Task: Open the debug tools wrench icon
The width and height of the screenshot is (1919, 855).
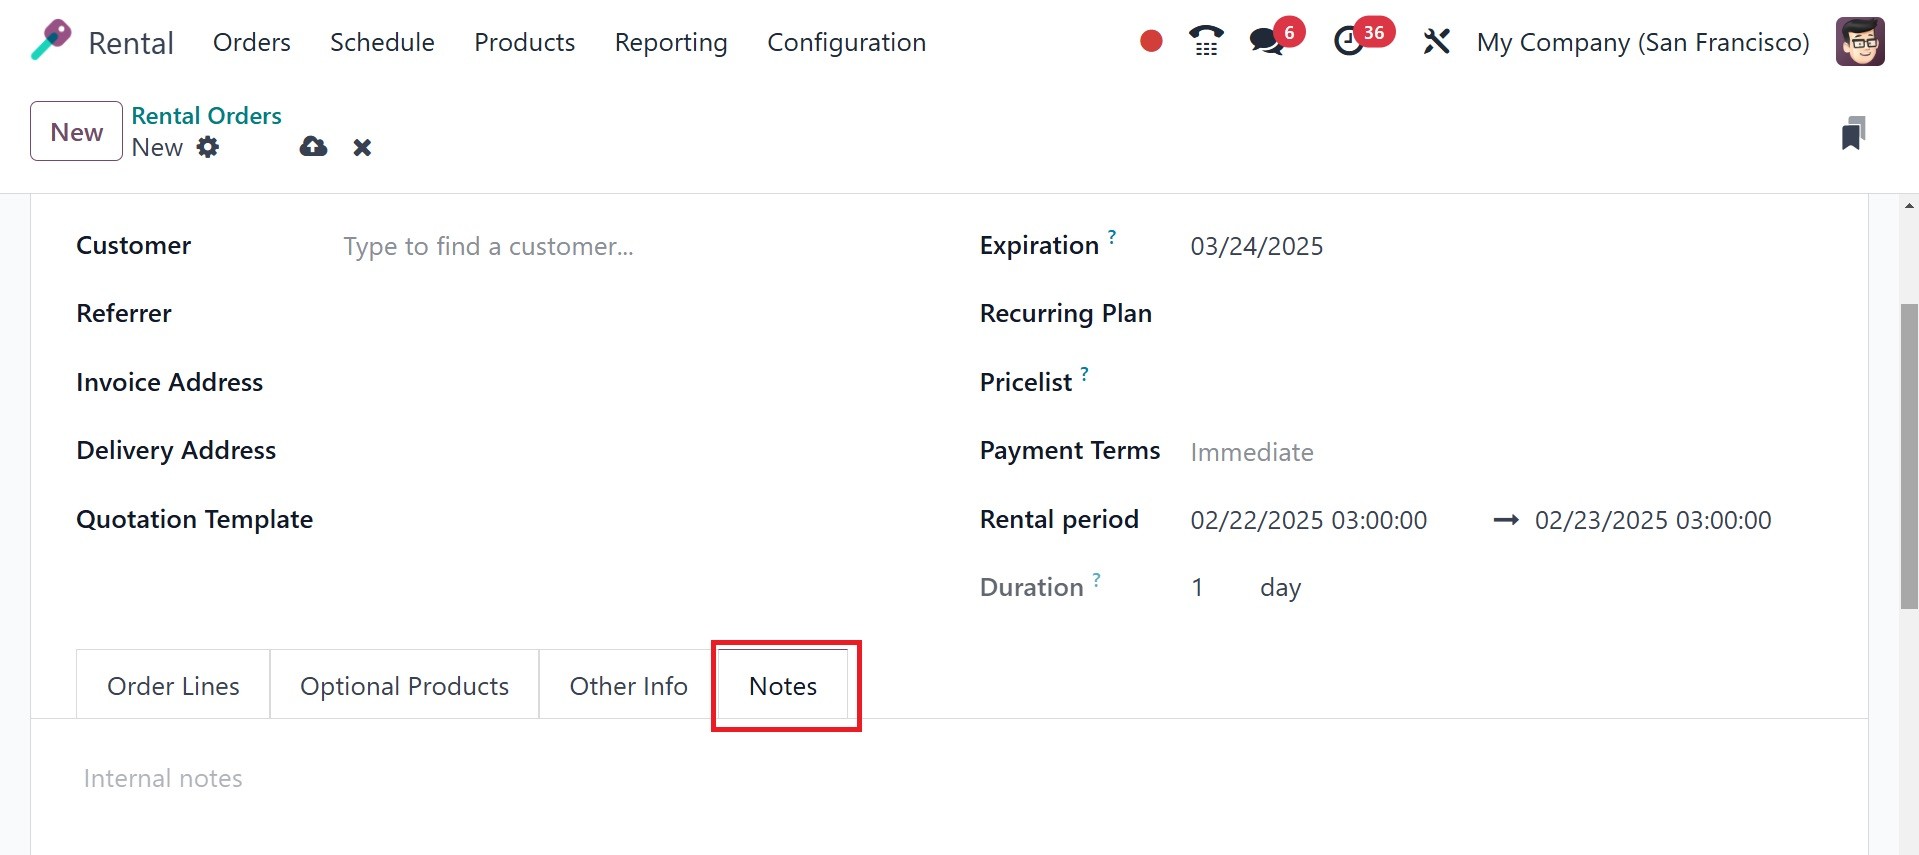Action: coord(1436,41)
